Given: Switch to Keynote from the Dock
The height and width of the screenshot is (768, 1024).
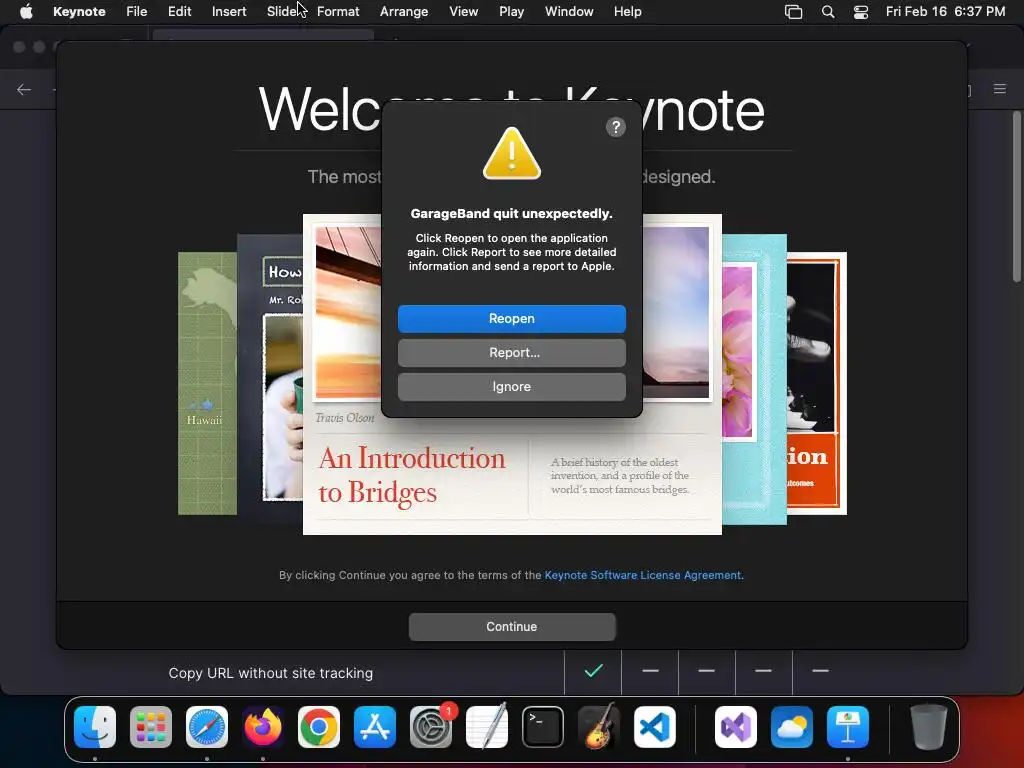Looking at the screenshot, I should (x=848, y=727).
